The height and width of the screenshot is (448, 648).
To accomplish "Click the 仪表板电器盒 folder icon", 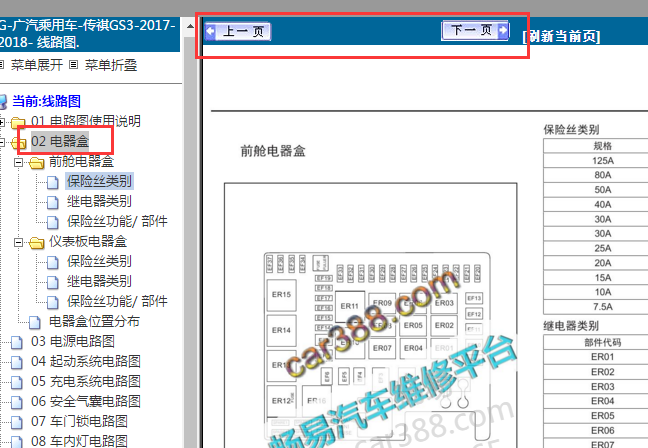I will (x=36, y=243).
